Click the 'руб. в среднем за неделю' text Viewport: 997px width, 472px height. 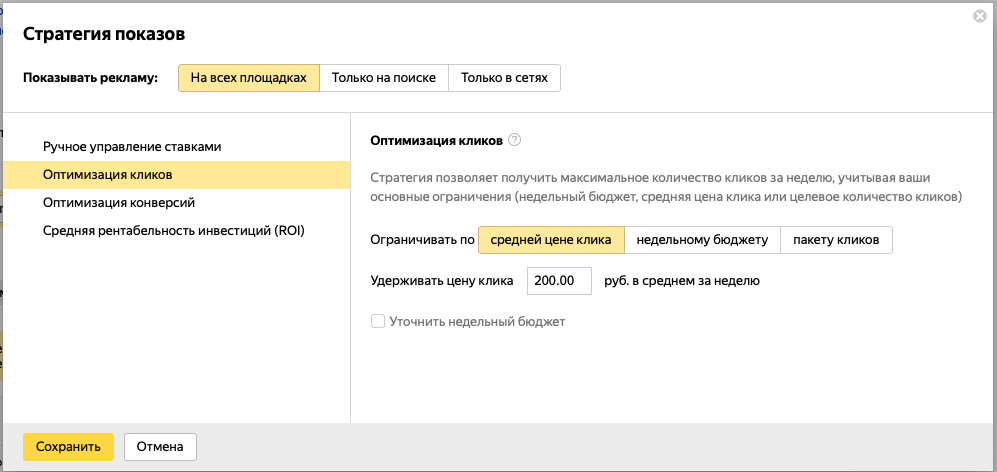(x=682, y=281)
